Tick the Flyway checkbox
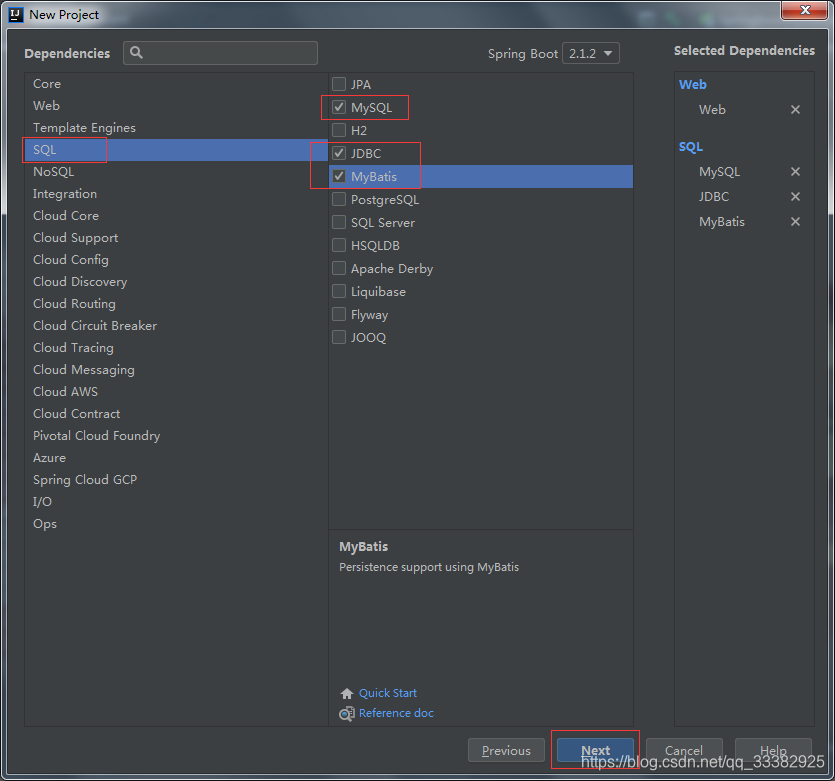Viewport: 835px width, 781px height. pyautogui.click(x=339, y=314)
